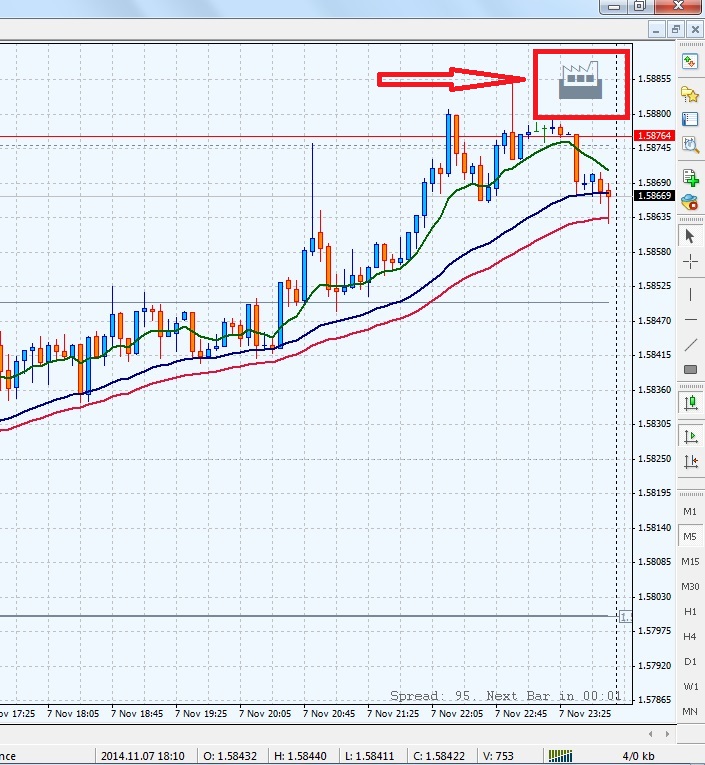Select the Horizontal Line drawing tool

(x=690, y=320)
